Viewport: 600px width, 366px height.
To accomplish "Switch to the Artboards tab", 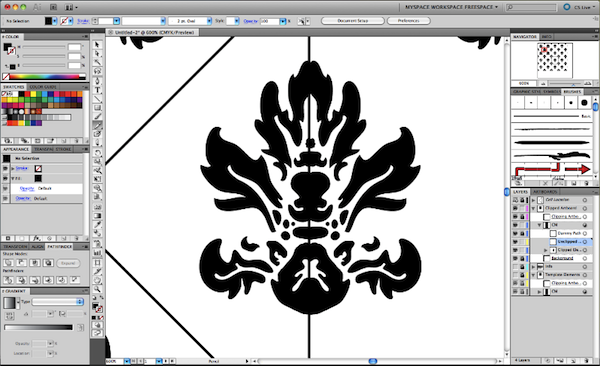I will [545, 191].
